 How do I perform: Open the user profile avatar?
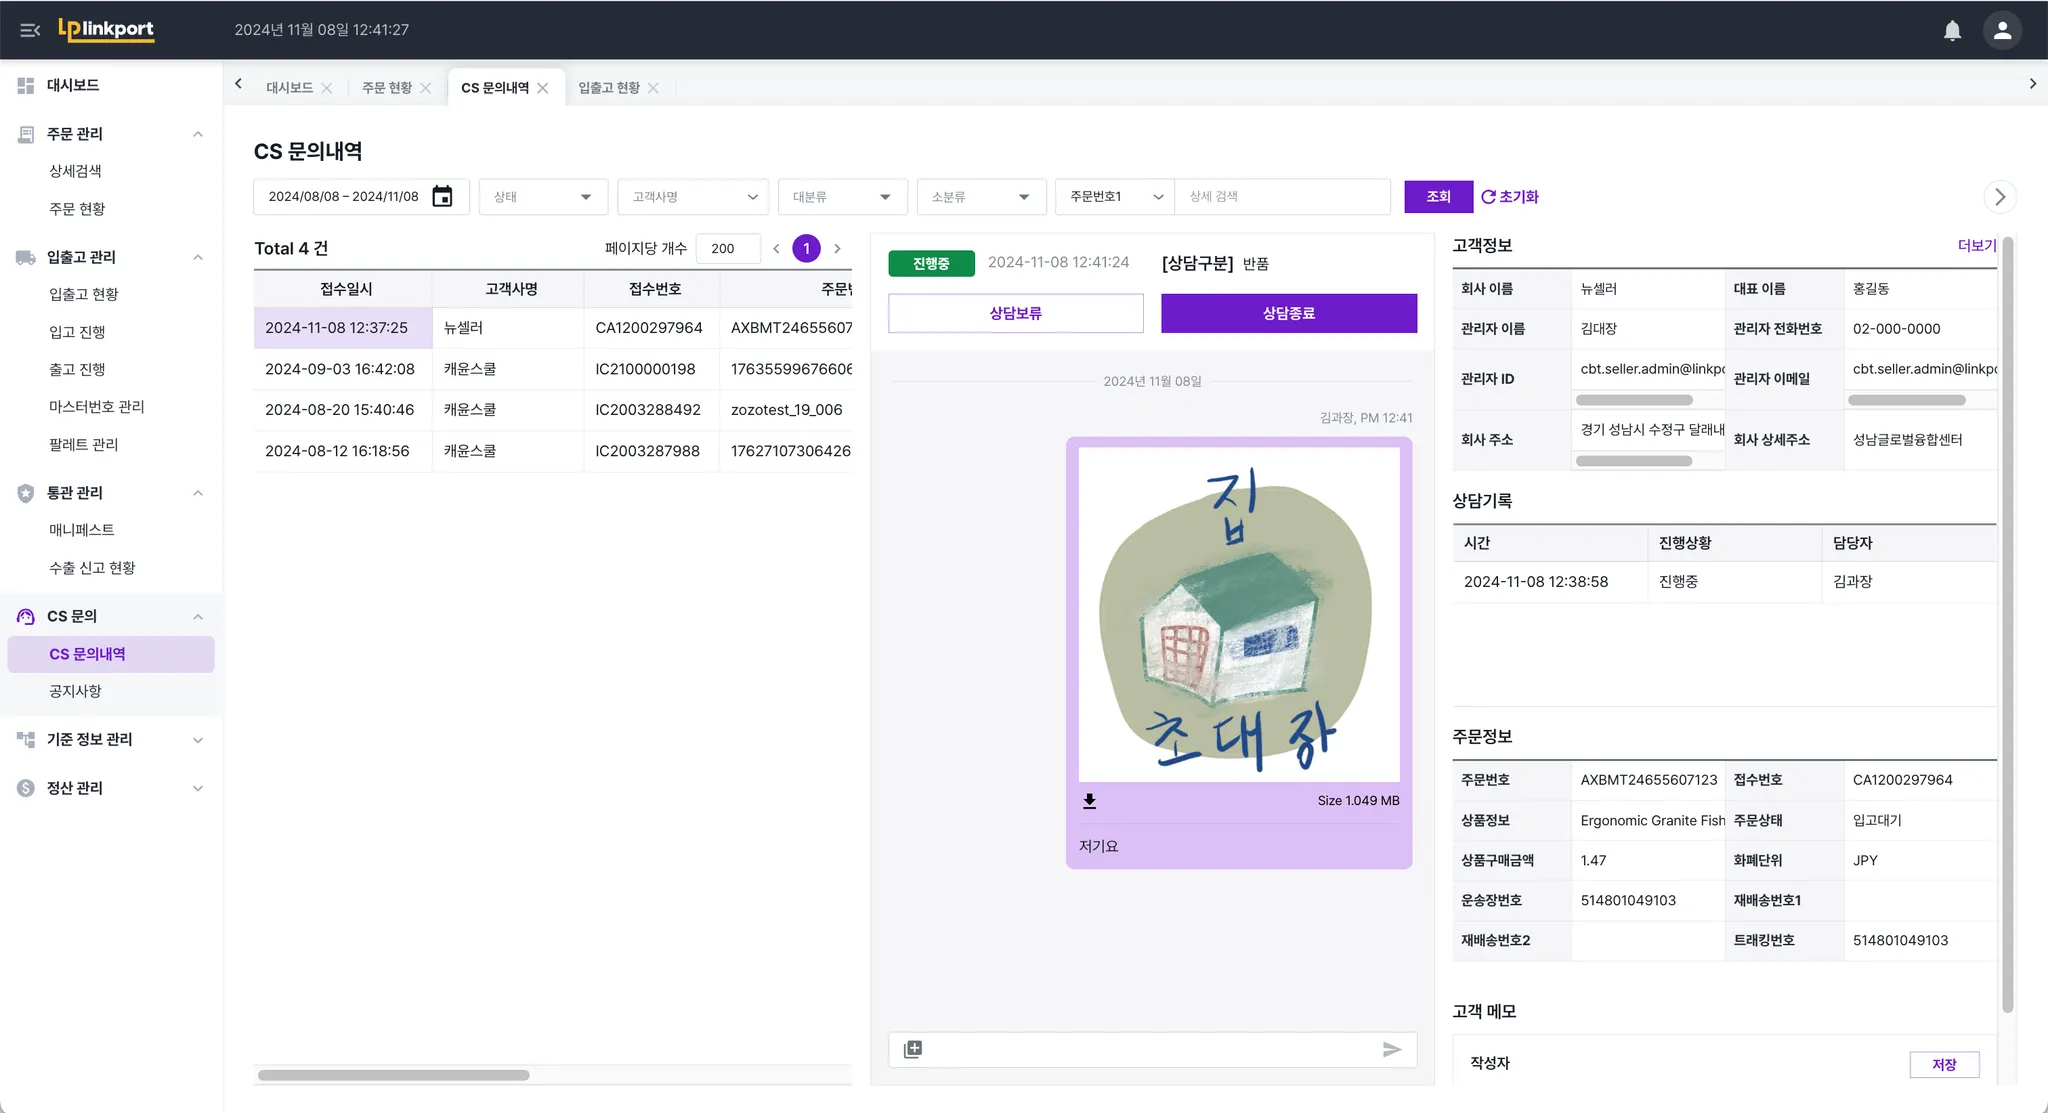2002,31
